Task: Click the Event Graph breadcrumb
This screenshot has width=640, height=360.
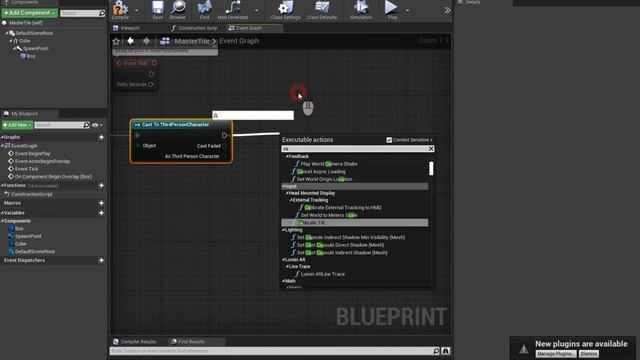Action: coord(239,41)
